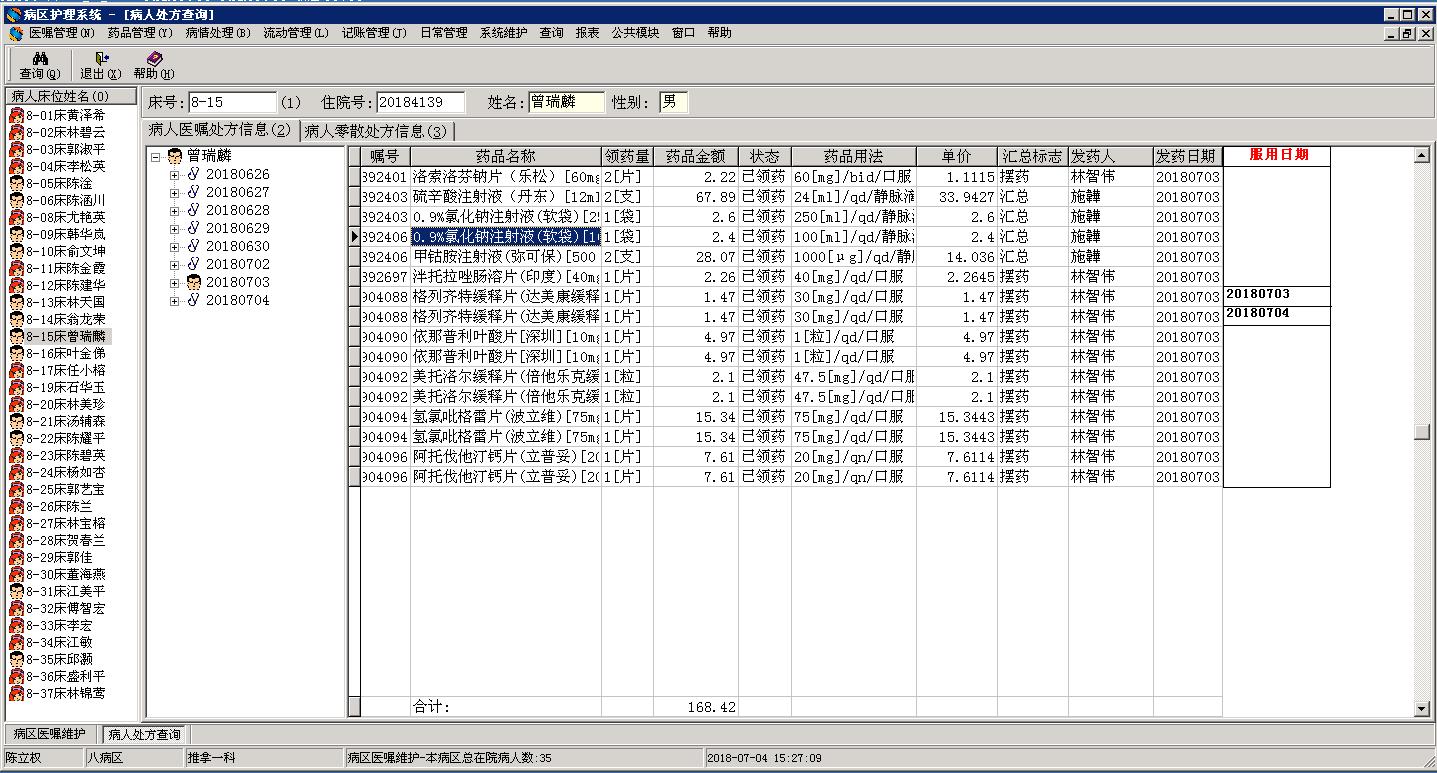Click the 甲钴胺注射液(弥可保) drug name cell
The image size is (1437, 773).
(x=506, y=257)
